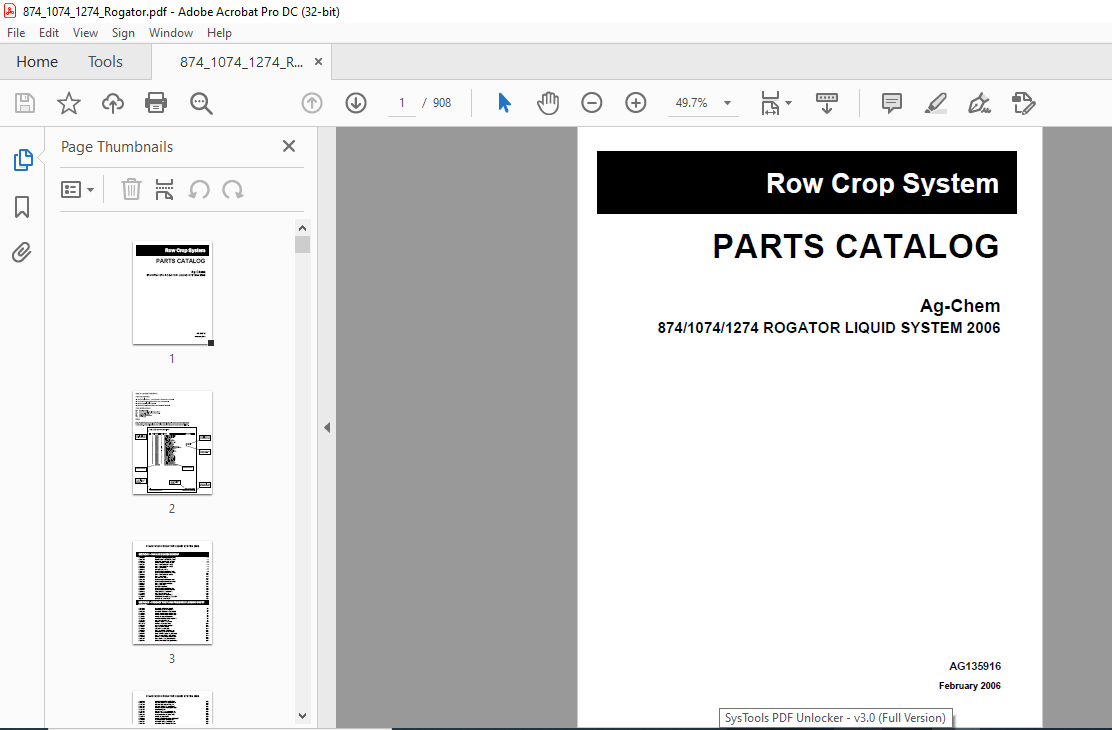Open thumbnails options dropdown

(x=77, y=189)
